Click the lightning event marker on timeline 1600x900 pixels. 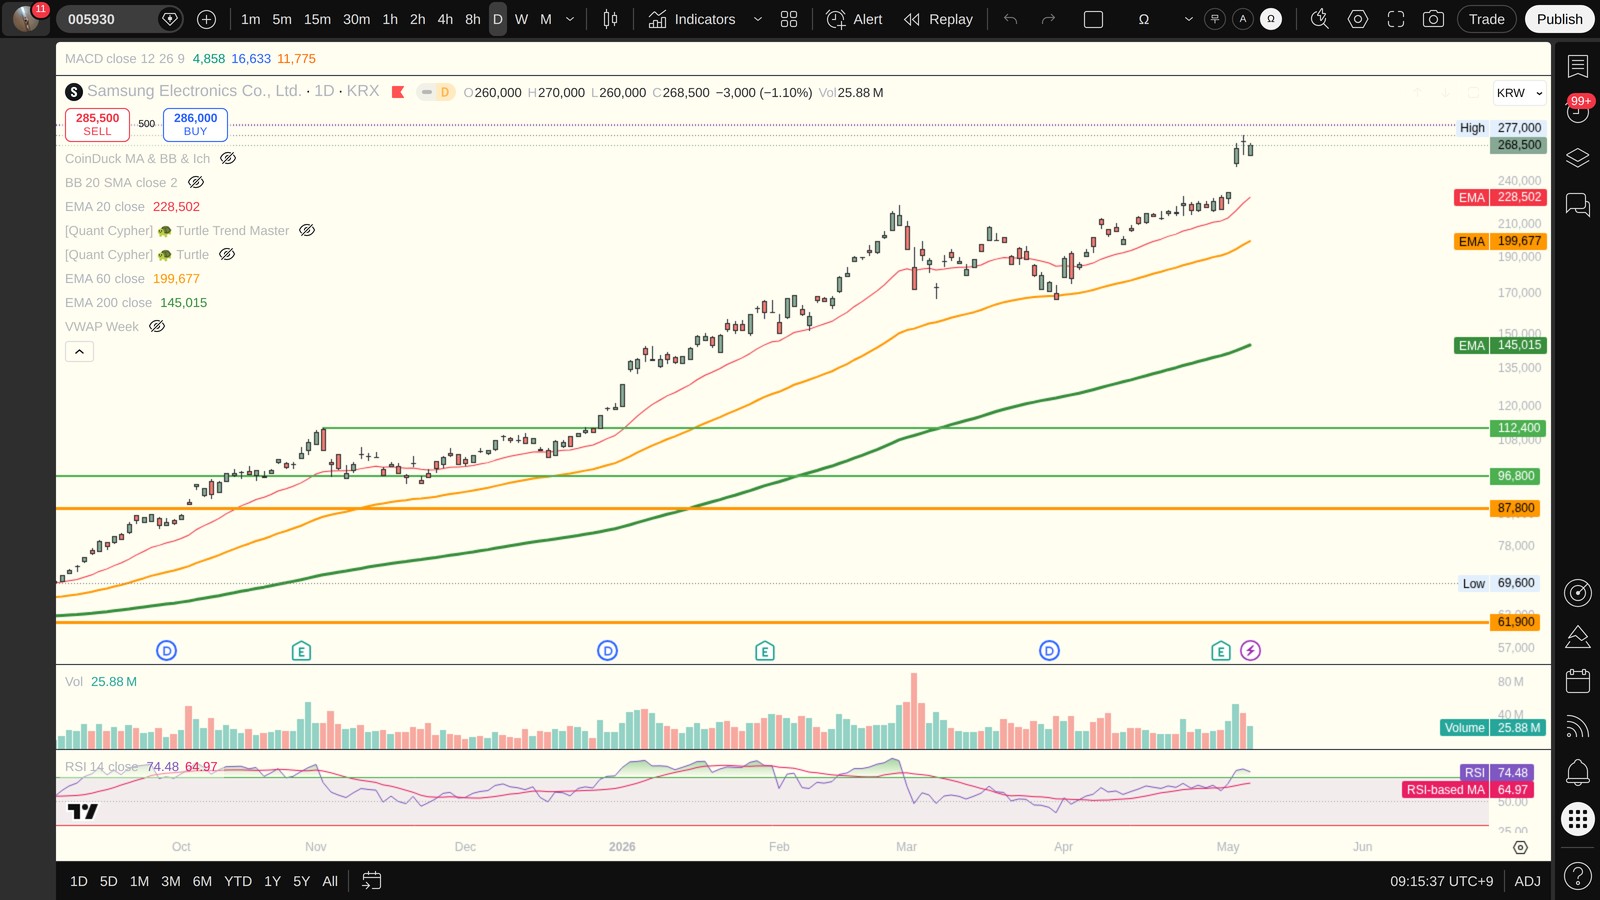[x=1250, y=651]
